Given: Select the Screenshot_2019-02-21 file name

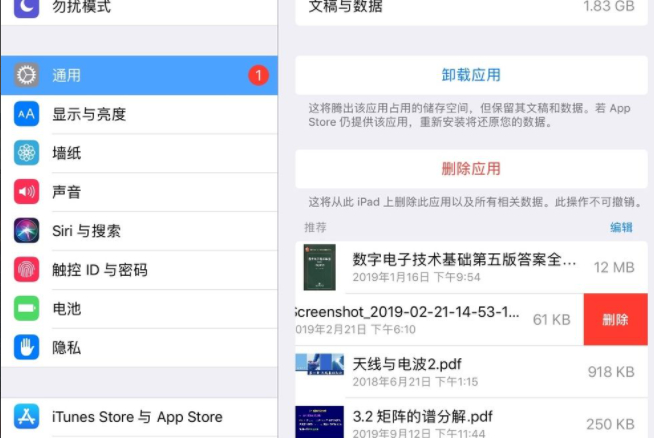Looking at the screenshot, I should coord(407,312).
